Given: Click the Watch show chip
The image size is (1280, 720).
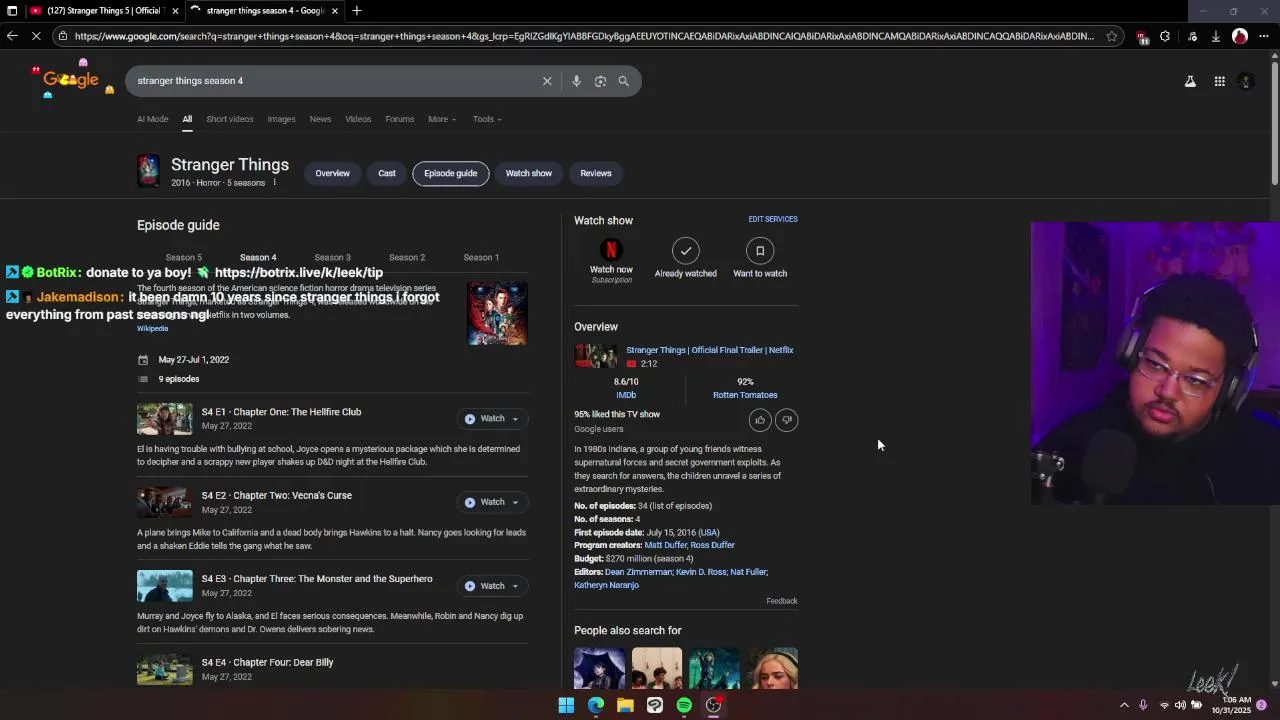Looking at the screenshot, I should 529,173.
